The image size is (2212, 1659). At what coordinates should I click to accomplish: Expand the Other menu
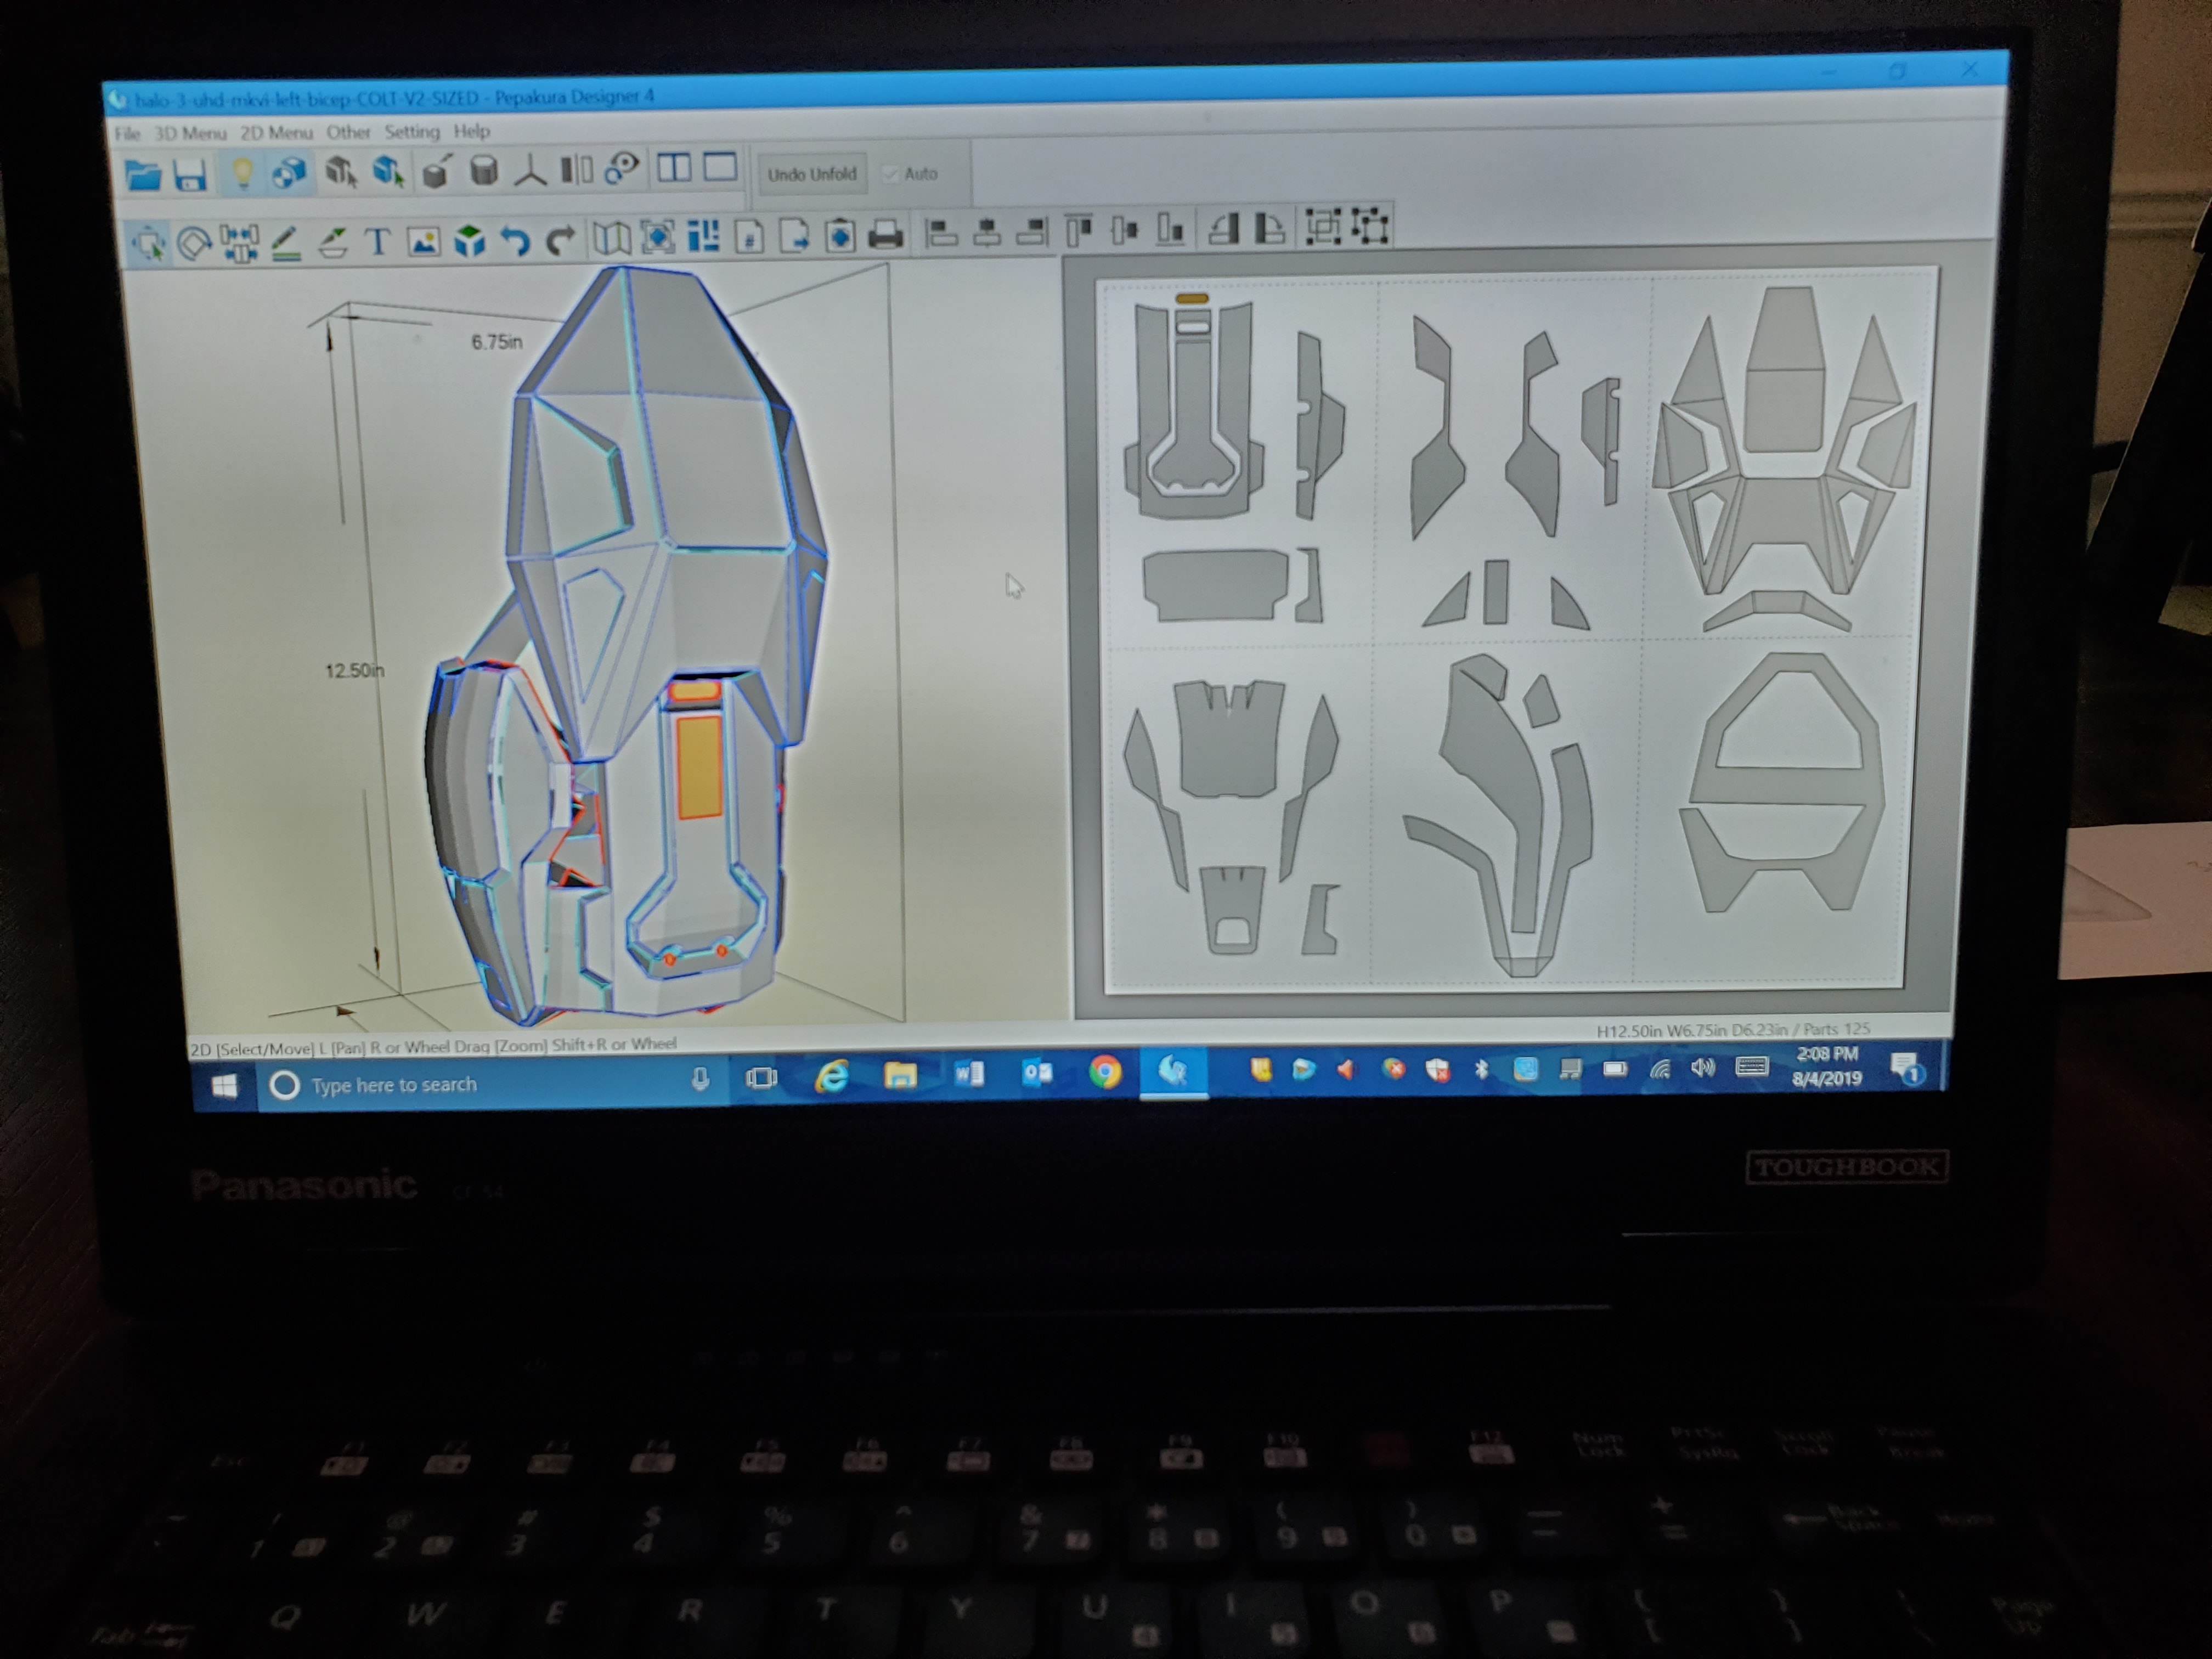click(x=347, y=132)
